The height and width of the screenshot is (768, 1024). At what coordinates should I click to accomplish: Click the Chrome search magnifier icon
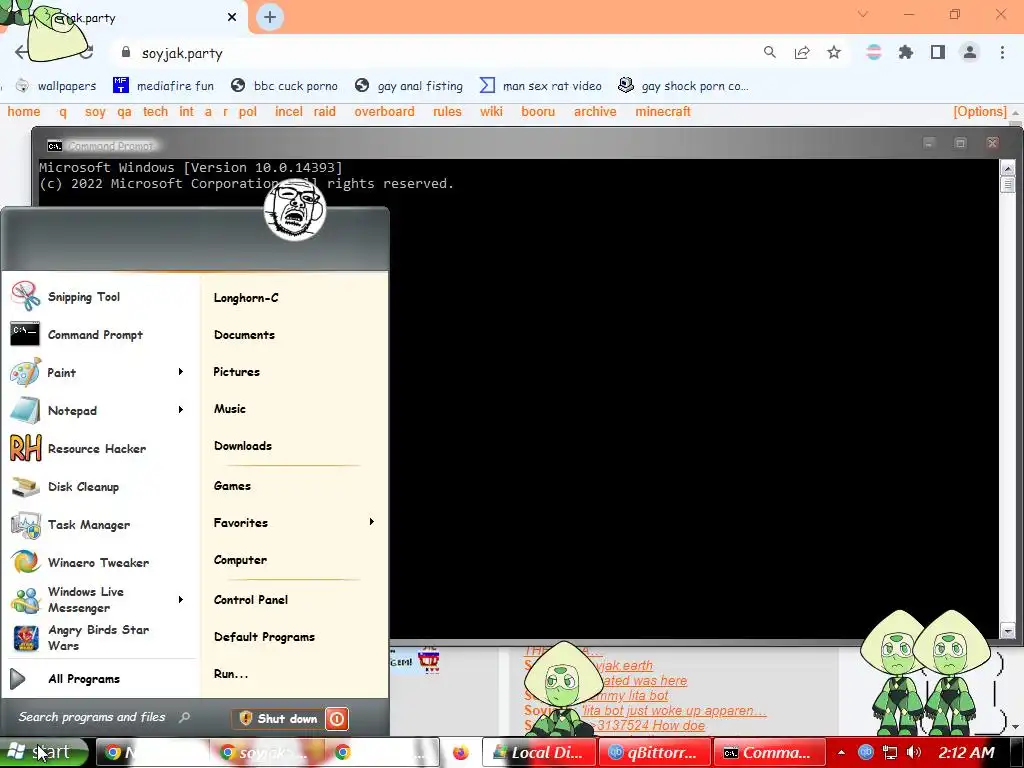pos(770,52)
